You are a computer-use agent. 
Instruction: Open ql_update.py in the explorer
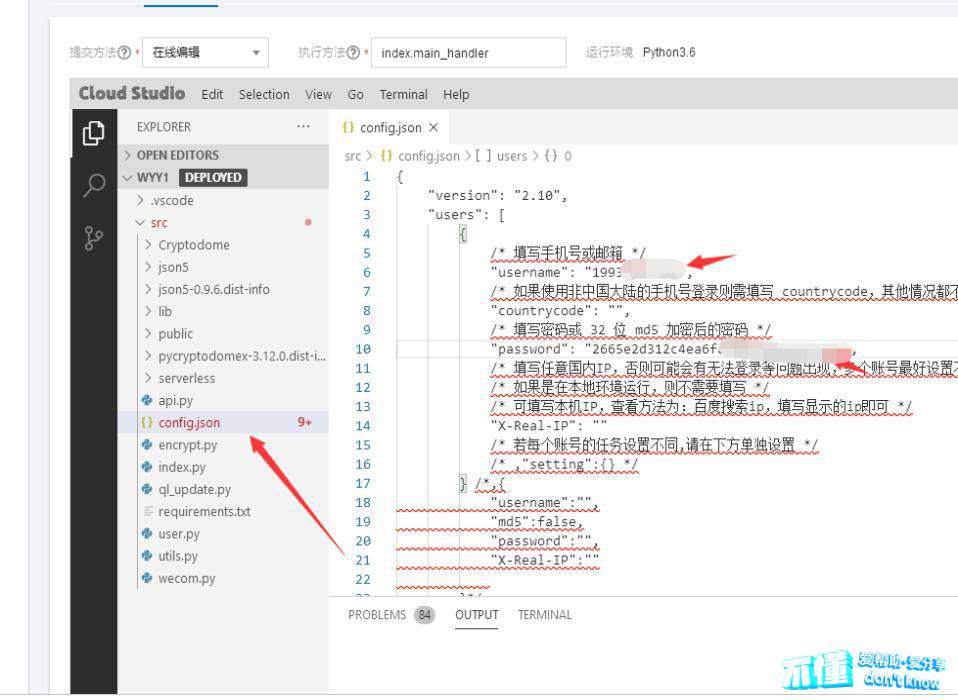tap(223, 489)
